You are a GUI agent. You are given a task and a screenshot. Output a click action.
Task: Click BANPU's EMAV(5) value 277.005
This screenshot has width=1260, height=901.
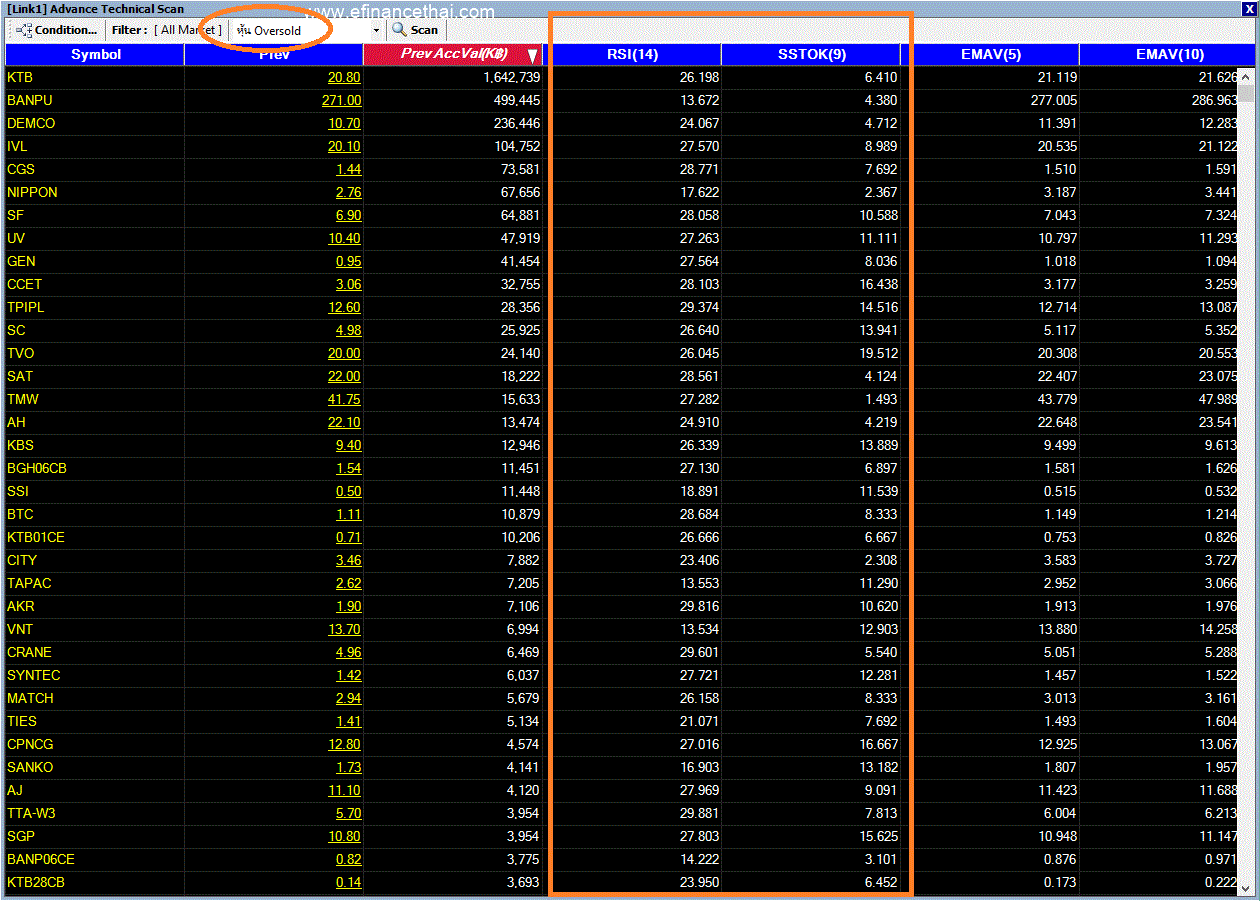[x=1052, y=100]
